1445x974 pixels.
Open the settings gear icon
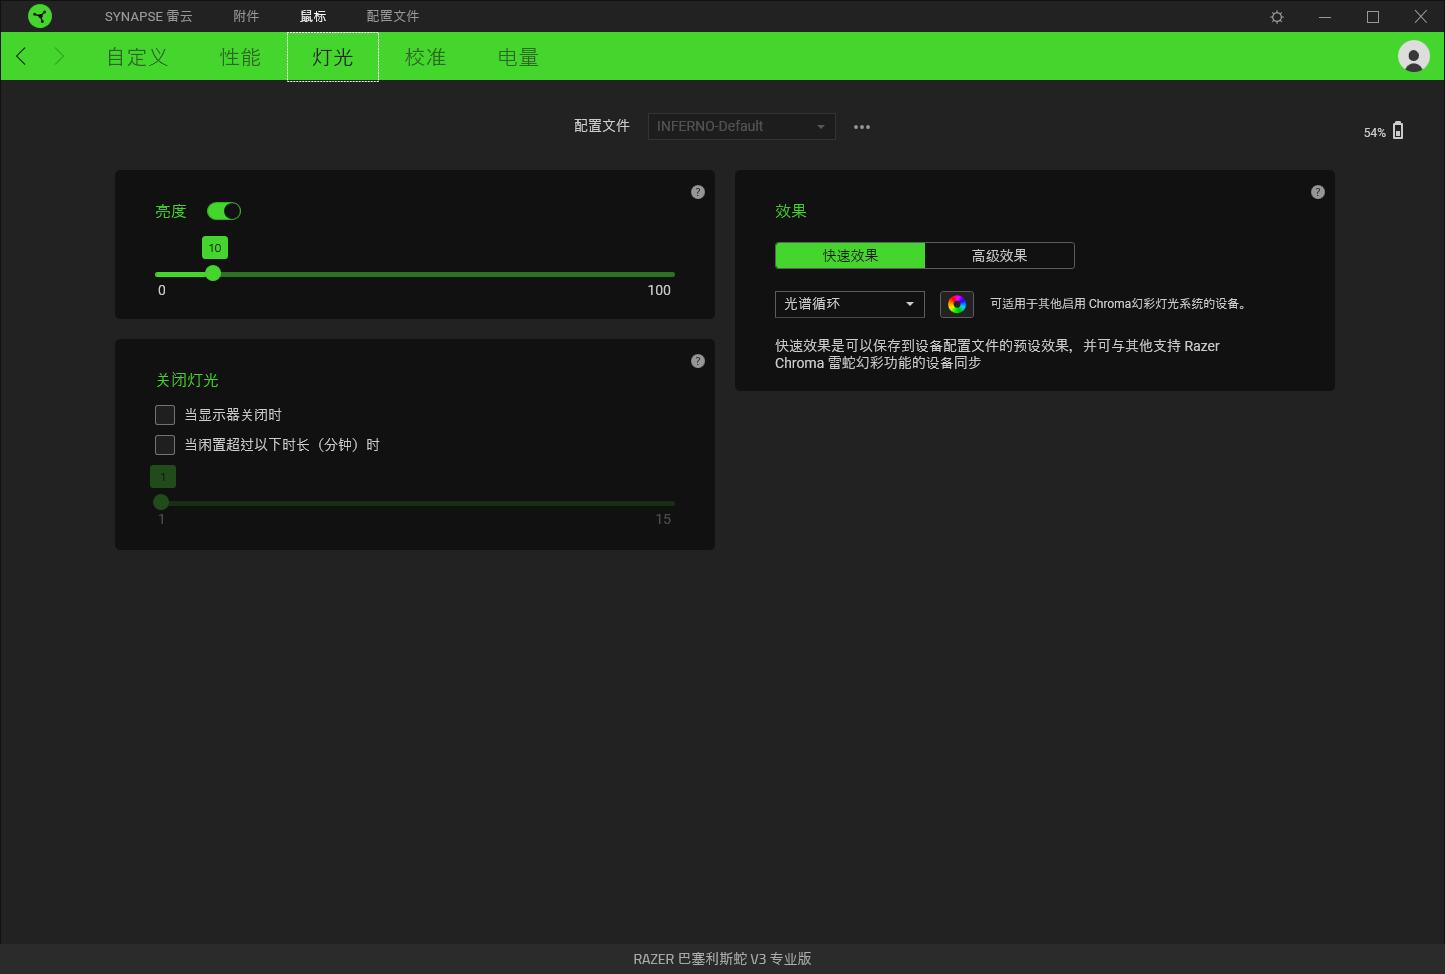pos(1277,17)
